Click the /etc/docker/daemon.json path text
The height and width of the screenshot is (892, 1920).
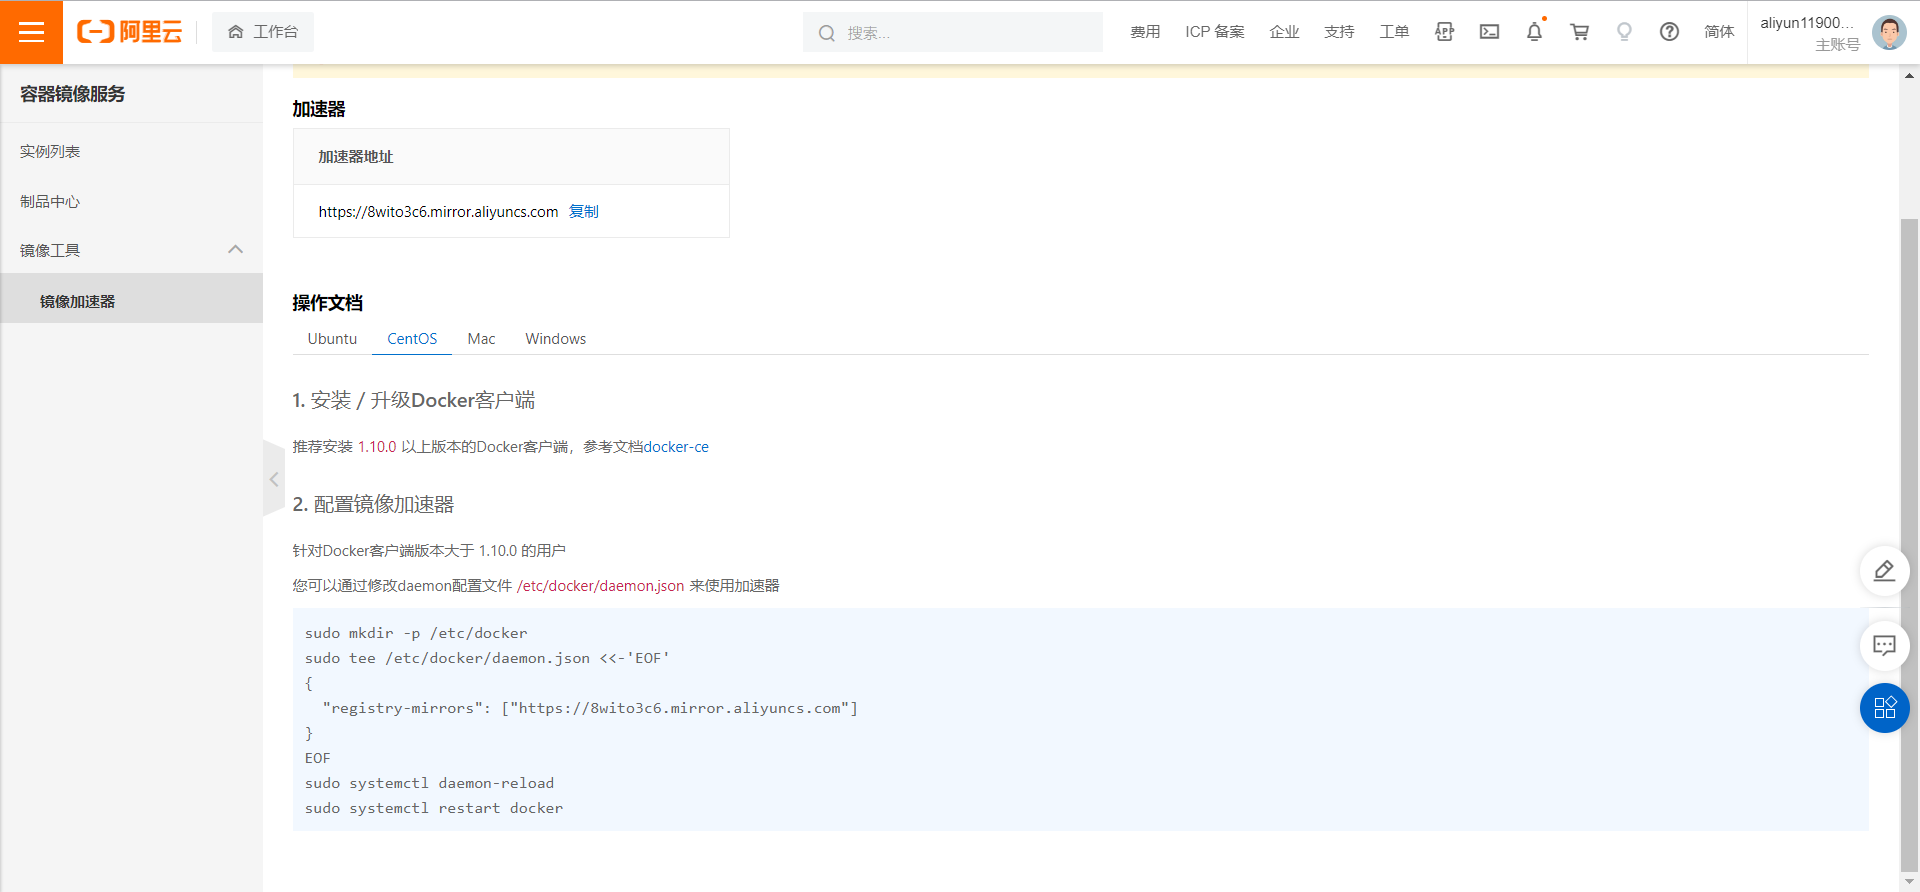click(600, 586)
